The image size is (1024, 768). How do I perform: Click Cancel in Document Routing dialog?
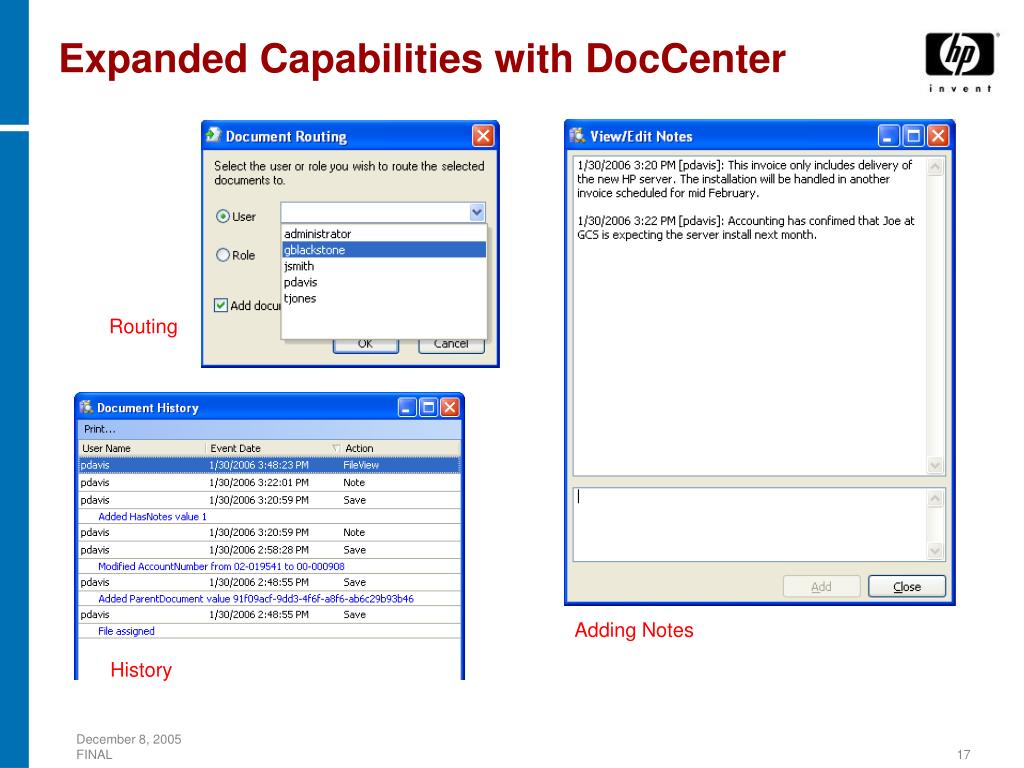coord(451,345)
